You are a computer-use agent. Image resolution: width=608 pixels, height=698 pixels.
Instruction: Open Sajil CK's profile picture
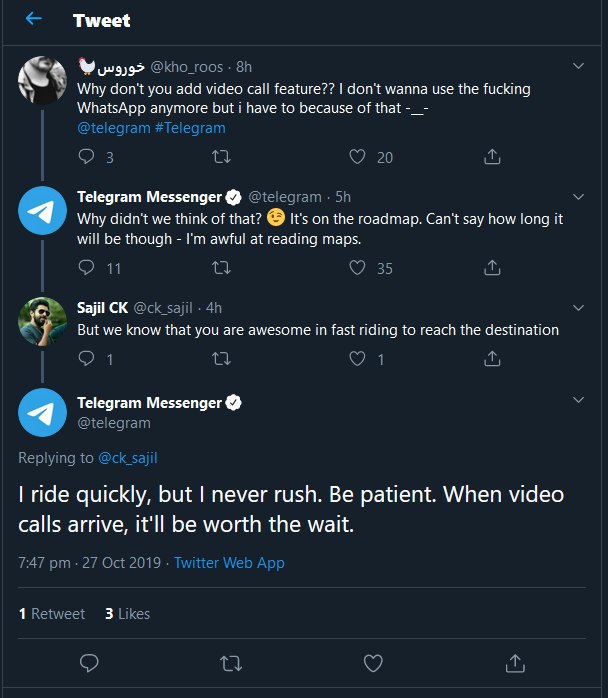43,319
